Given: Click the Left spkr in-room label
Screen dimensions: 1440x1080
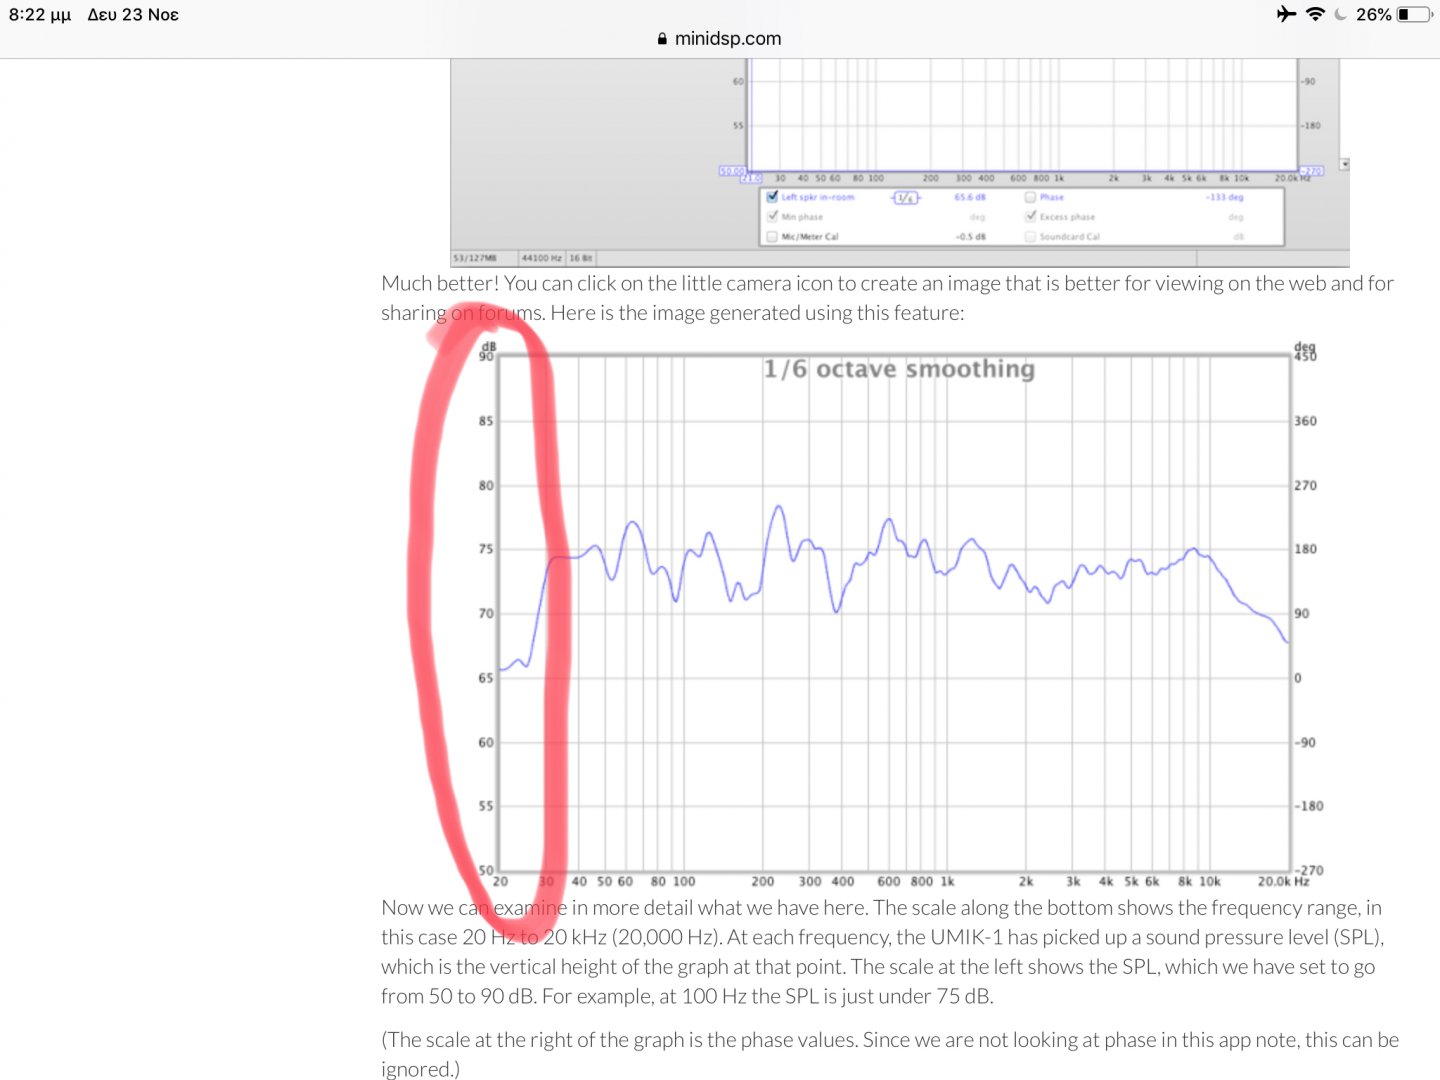Looking at the screenshot, I should [818, 198].
